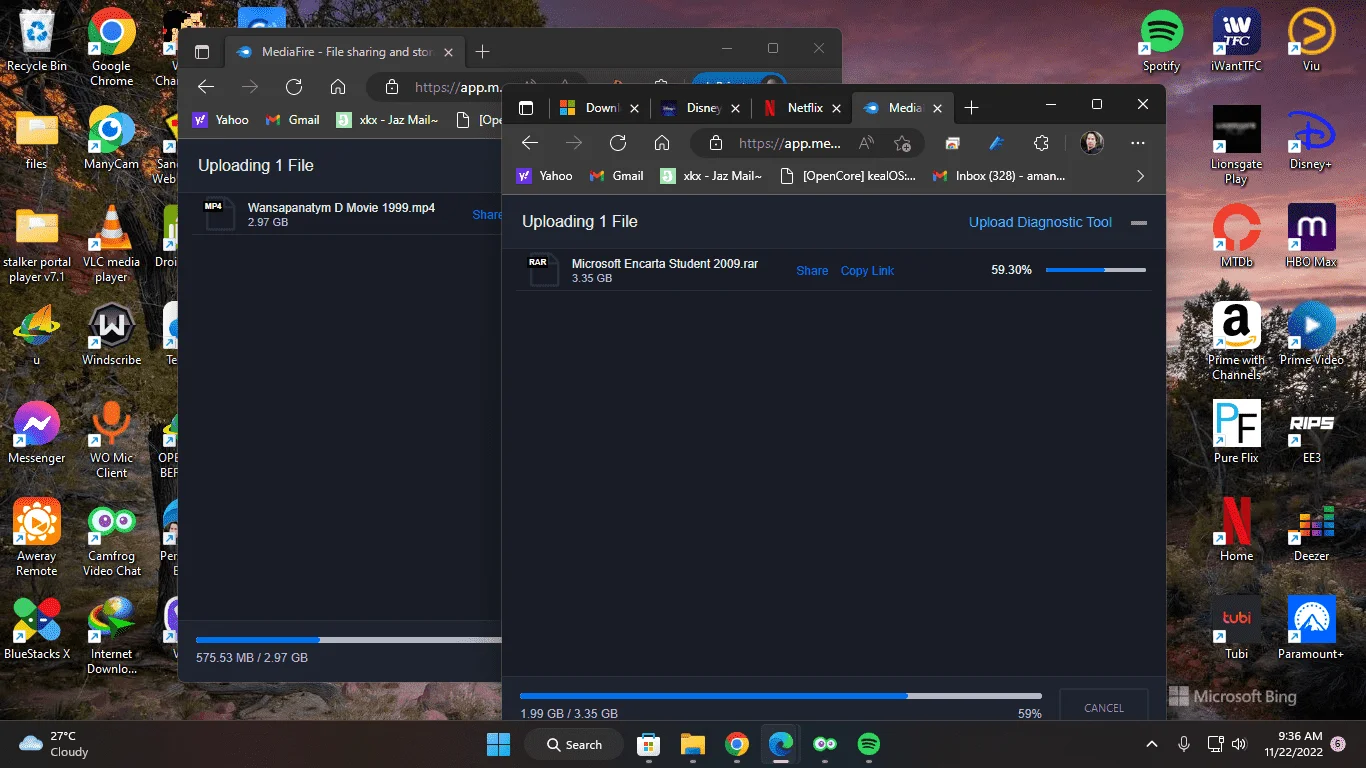Click overall 1.99 GB / 3.35 GB progress bar
Image resolution: width=1366 pixels, height=768 pixels.
780,695
